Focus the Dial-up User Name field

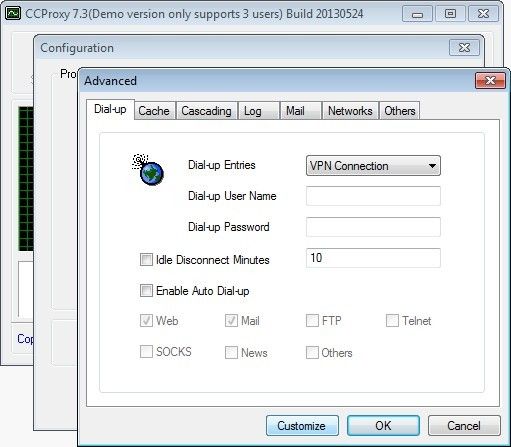click(x=373, y=196)
